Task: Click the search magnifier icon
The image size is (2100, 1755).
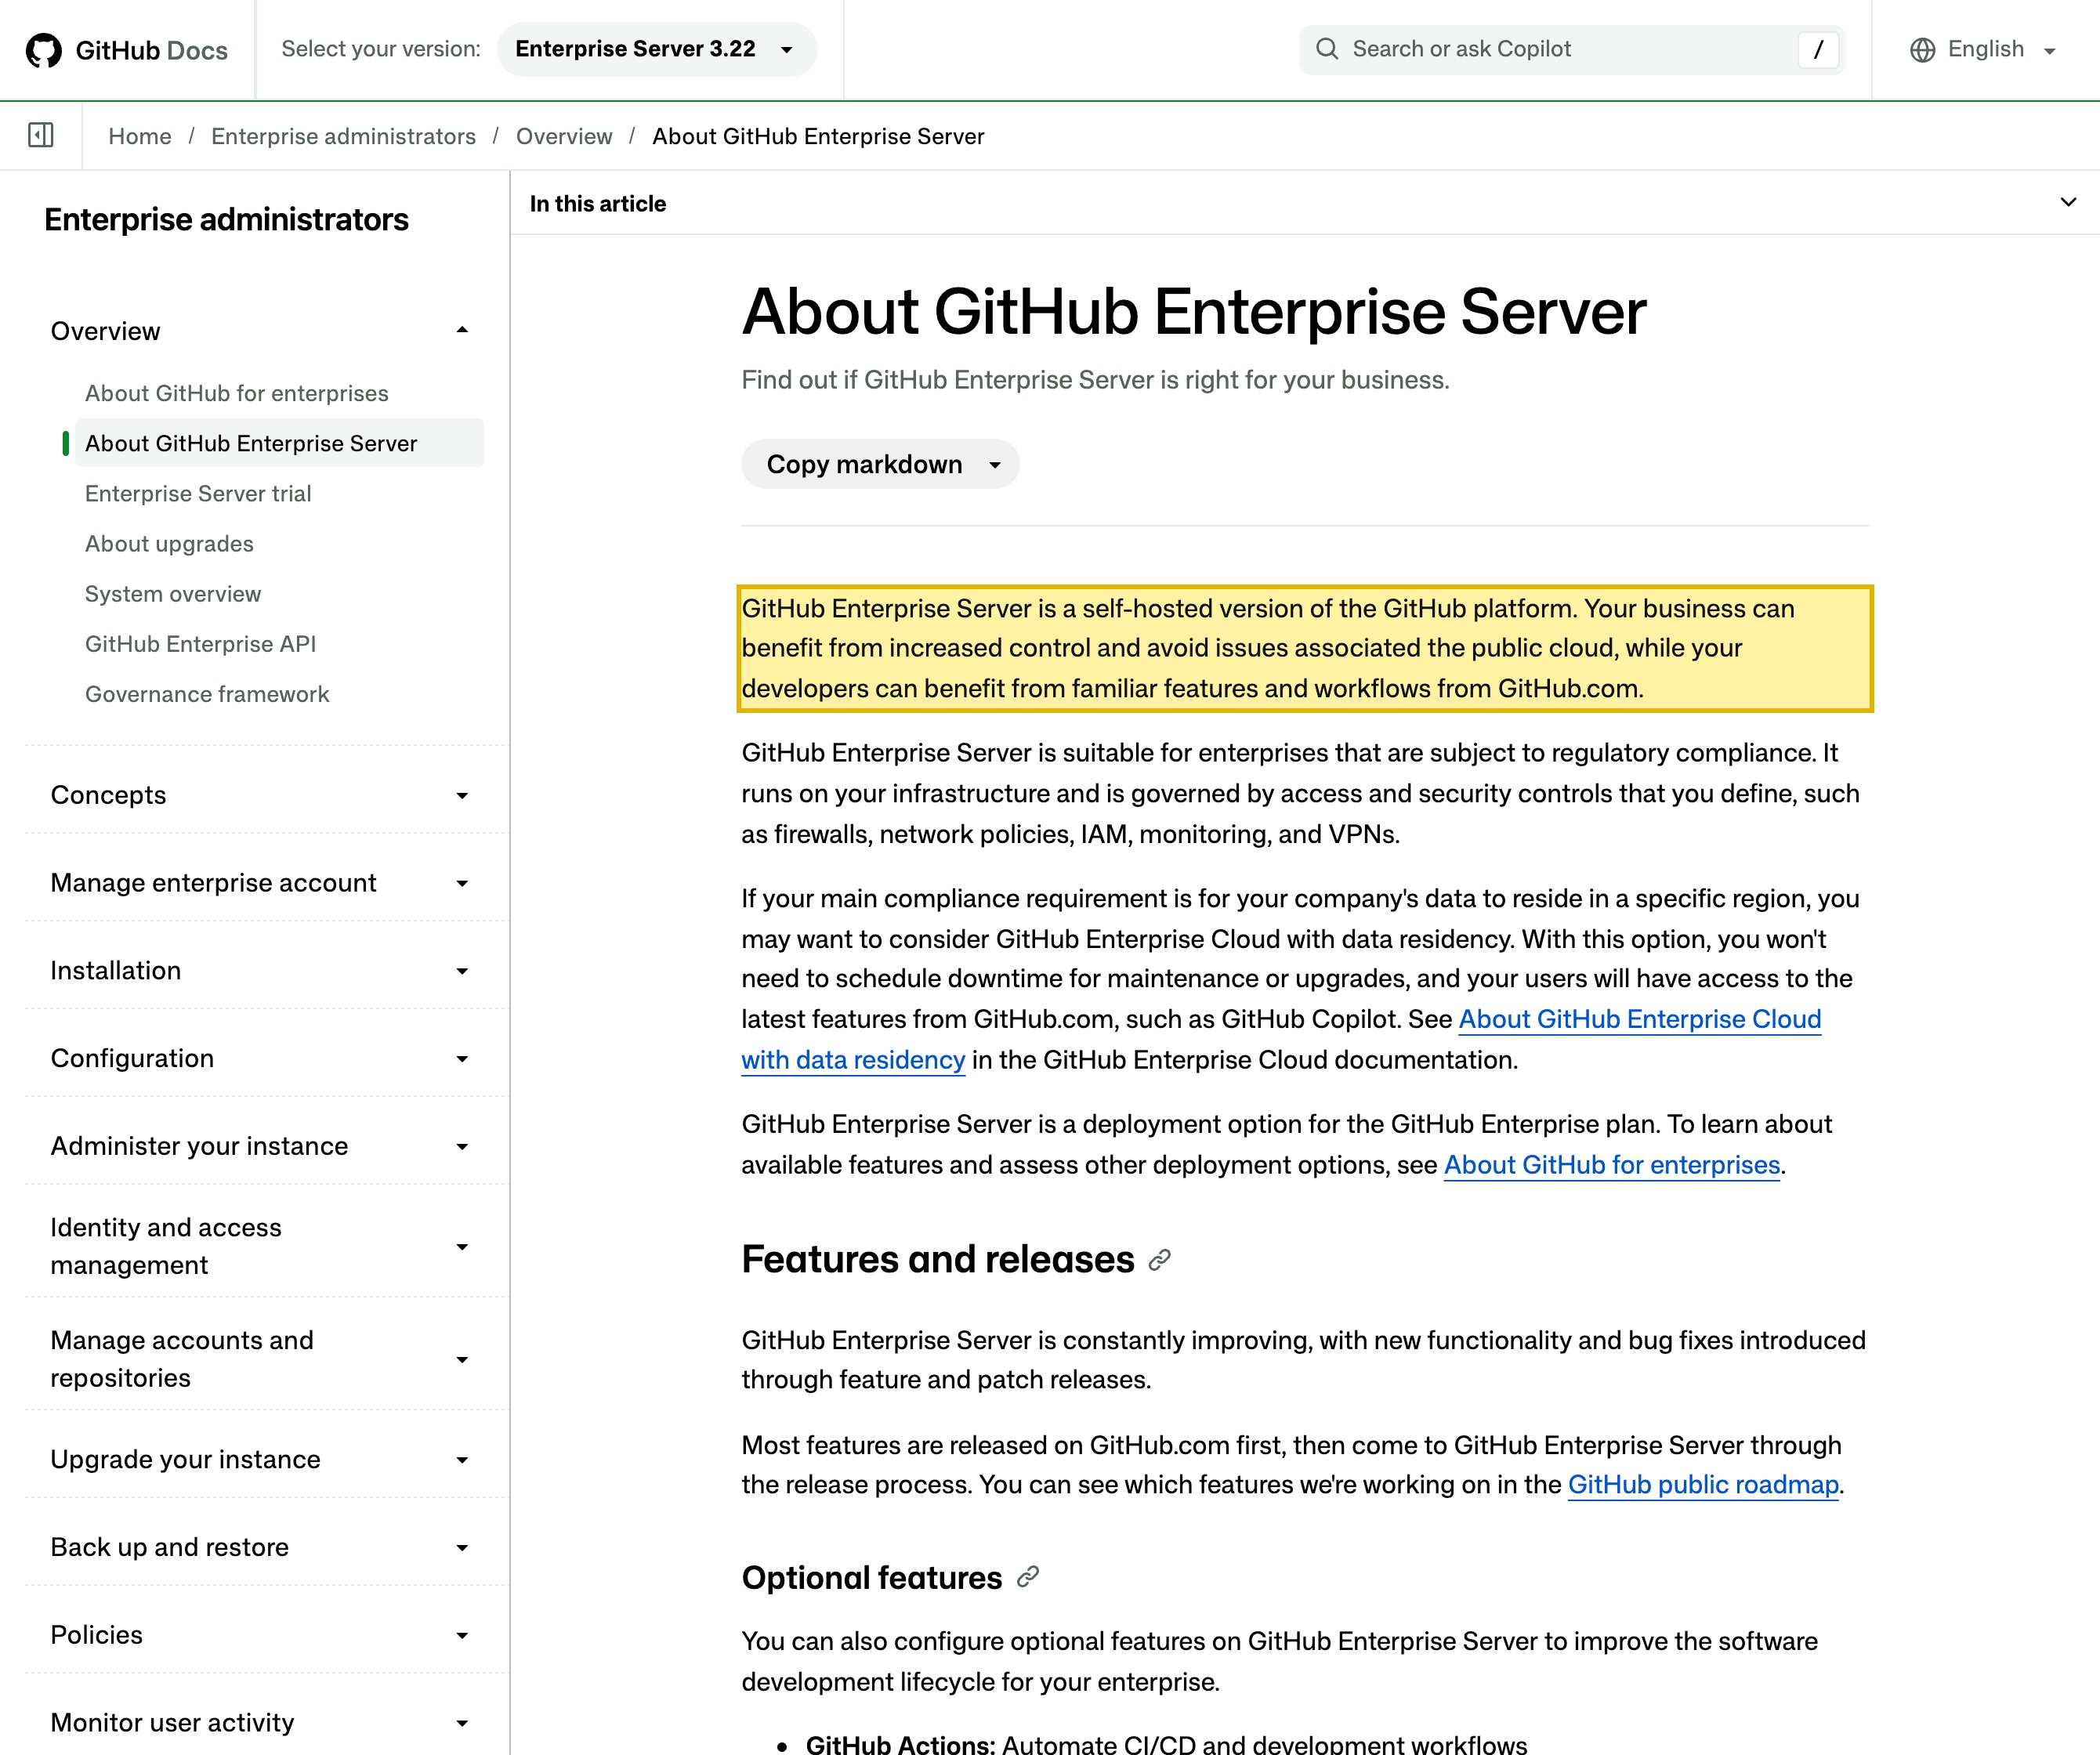Action: 1326,49
